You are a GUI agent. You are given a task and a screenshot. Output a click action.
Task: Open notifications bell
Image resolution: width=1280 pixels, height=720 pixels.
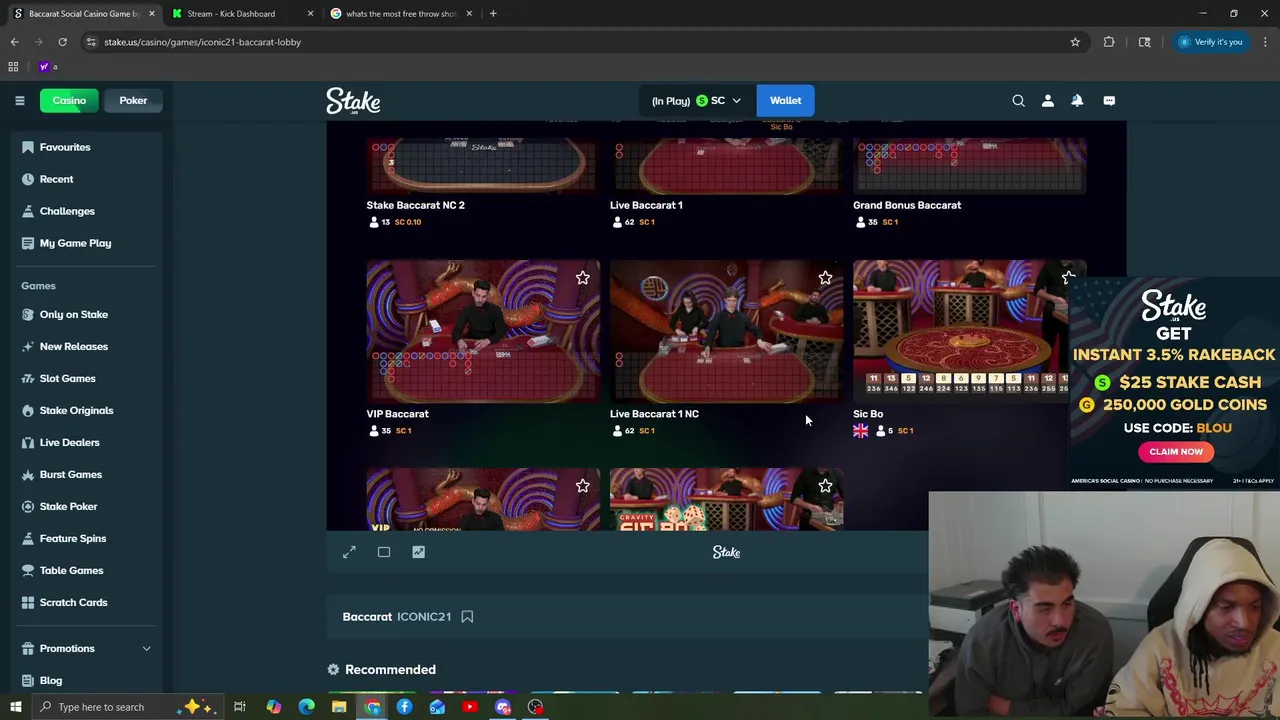(x=1077, y=100)
